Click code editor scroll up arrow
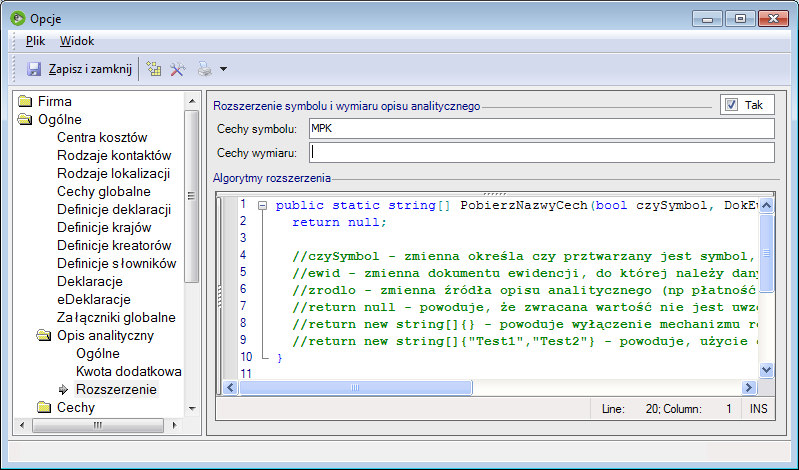 pos(766,205)
